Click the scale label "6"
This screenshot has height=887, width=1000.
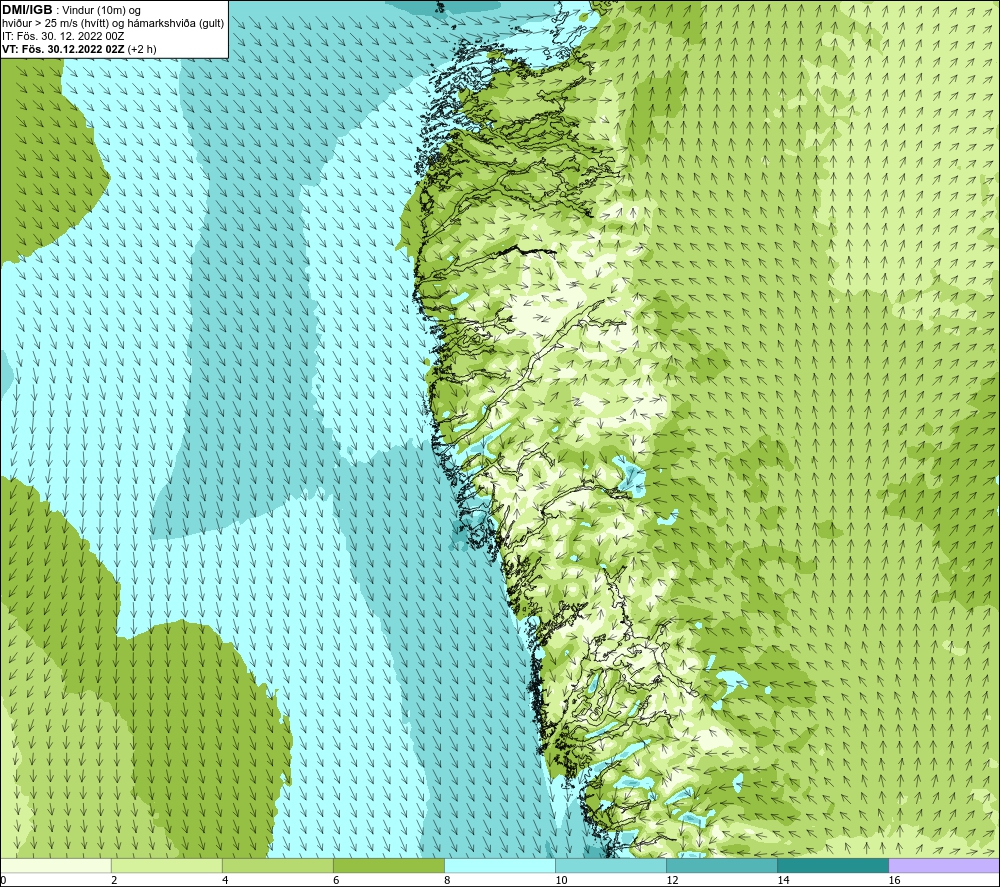pos(336,880)
